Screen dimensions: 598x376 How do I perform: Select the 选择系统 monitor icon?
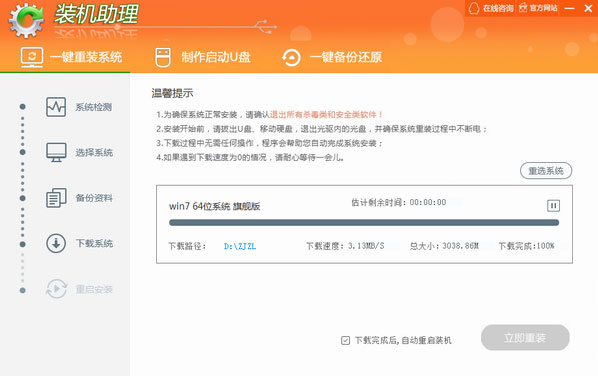pos(56,152)
